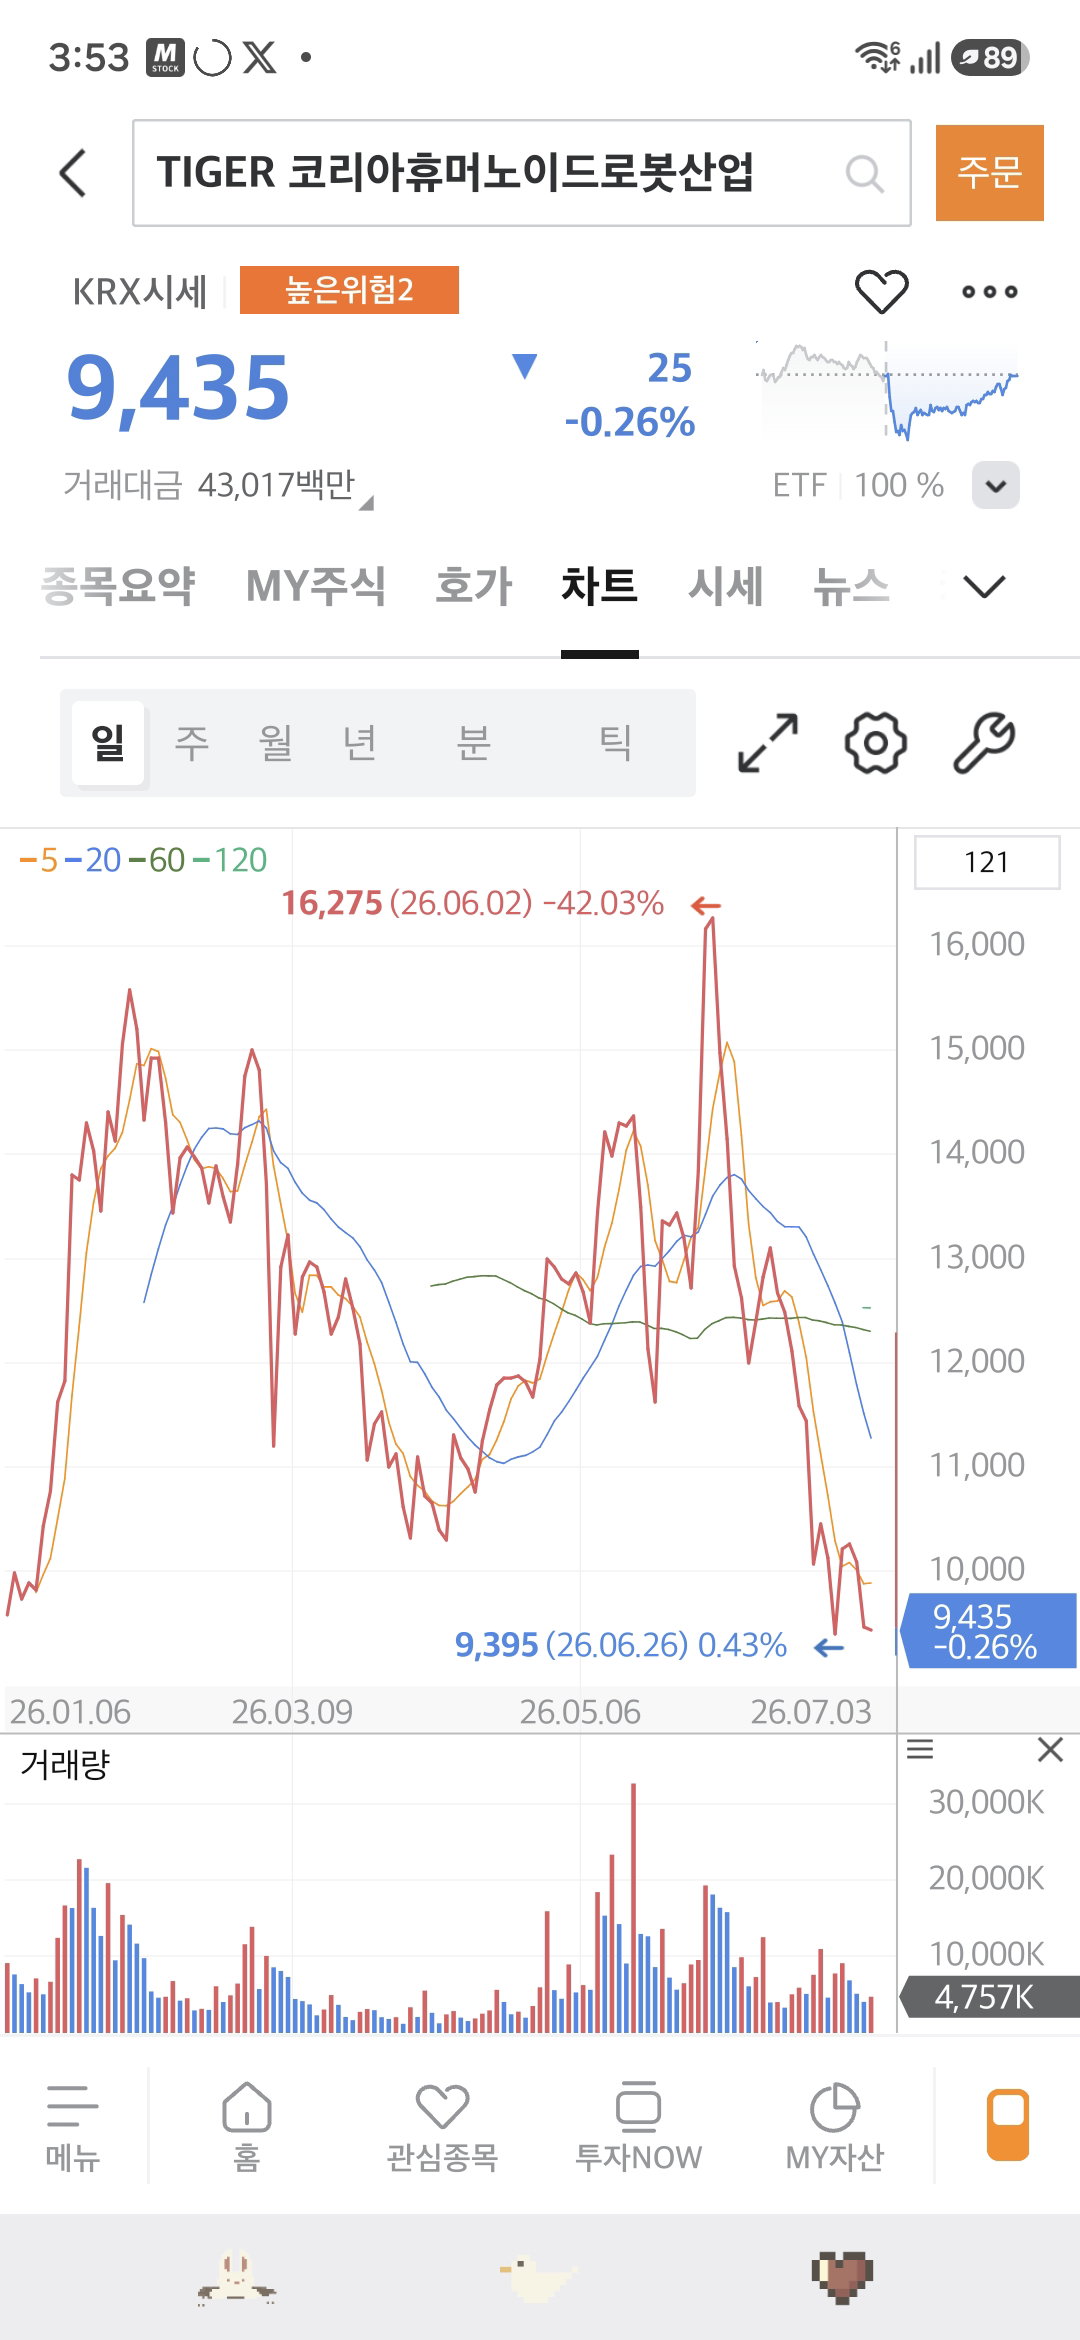Image resolution: width=1080 pixels, height=2340 pixels.
Task: Expand the ETF 100% dropdown arrow
Action: (995, 485)
